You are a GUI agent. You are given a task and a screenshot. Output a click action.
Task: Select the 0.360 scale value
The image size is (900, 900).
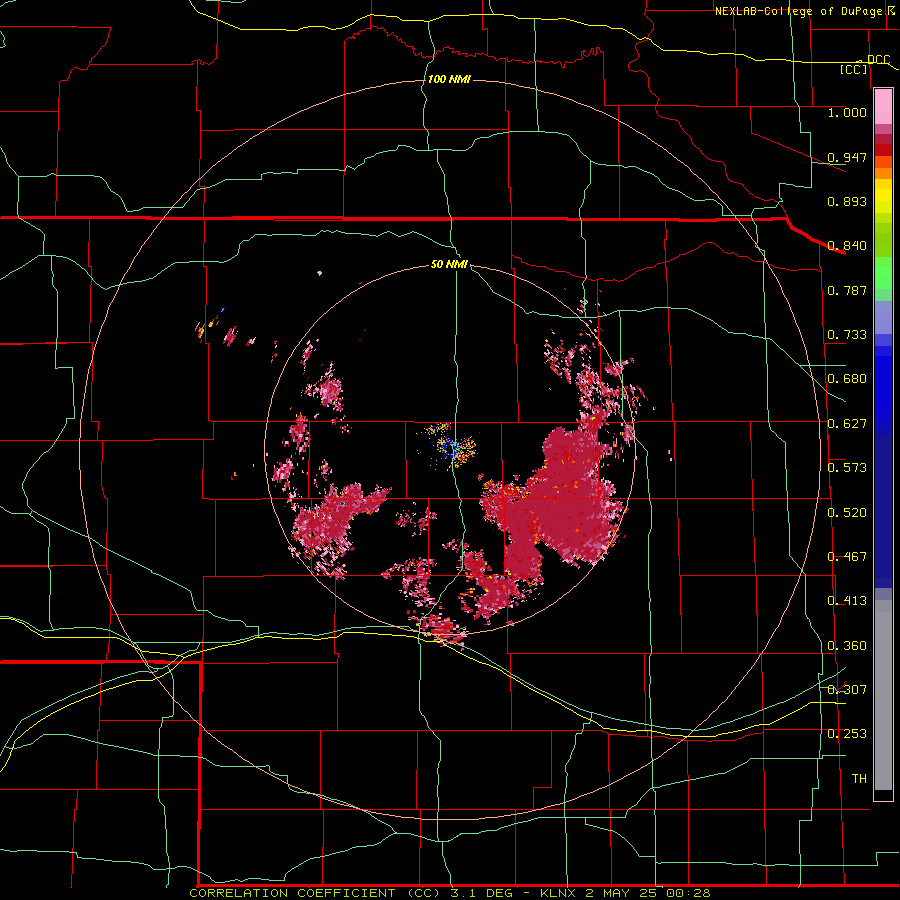coord(847,646)
